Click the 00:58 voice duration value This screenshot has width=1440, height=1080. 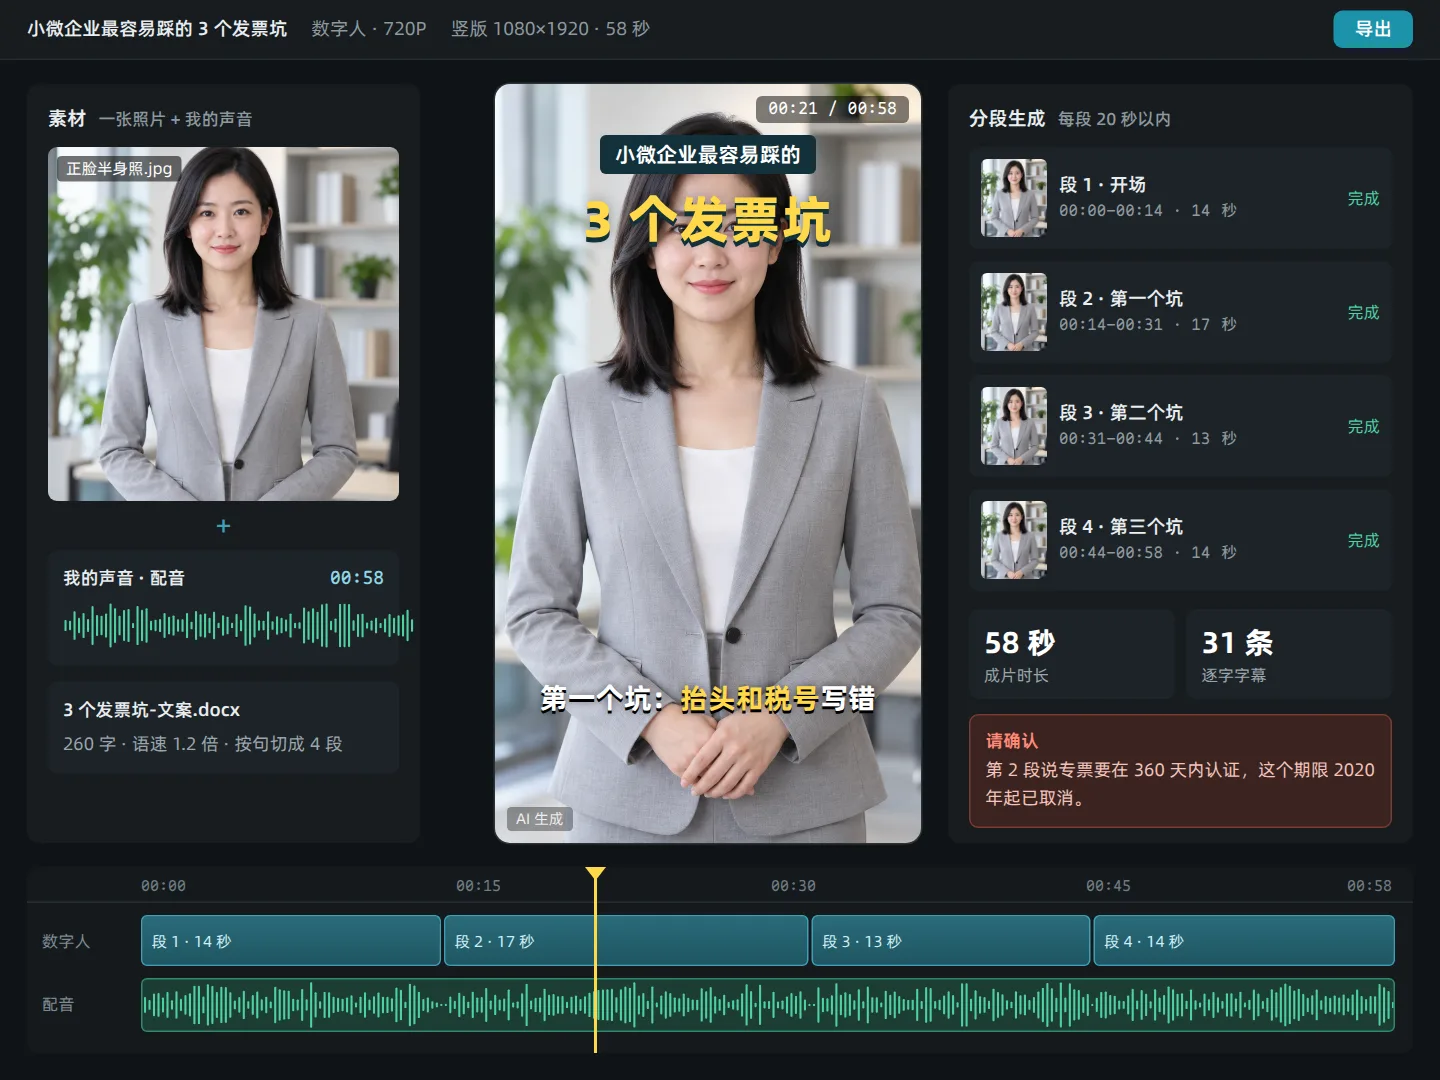(357, 578)
